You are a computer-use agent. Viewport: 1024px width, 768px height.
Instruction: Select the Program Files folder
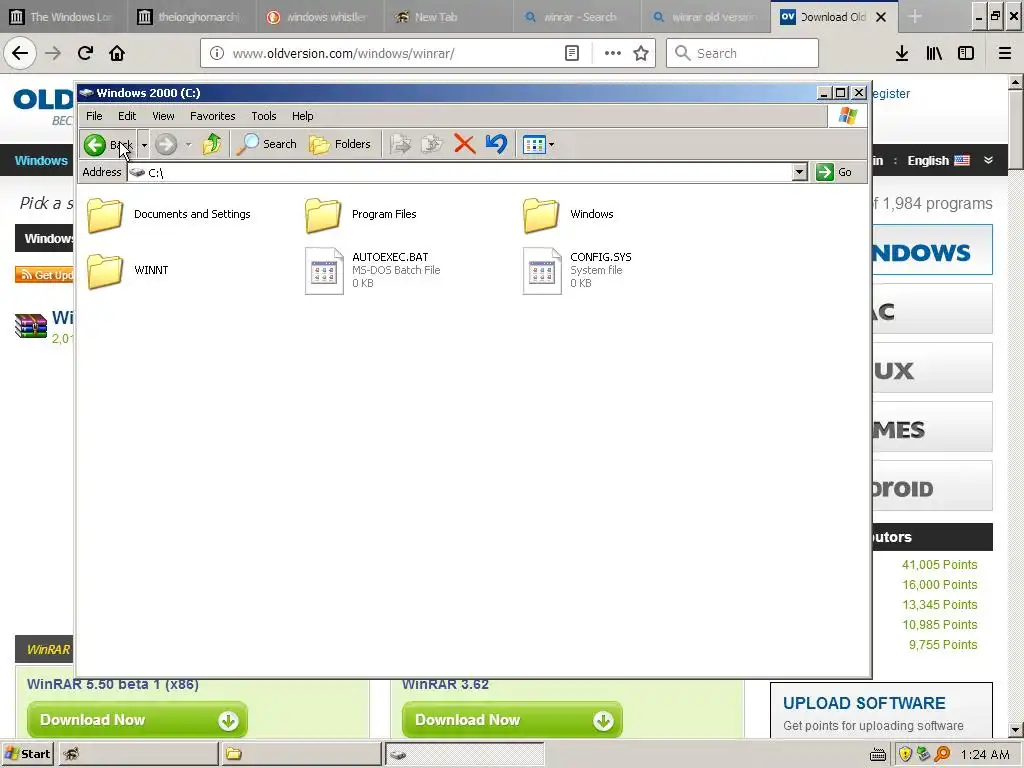361,214
